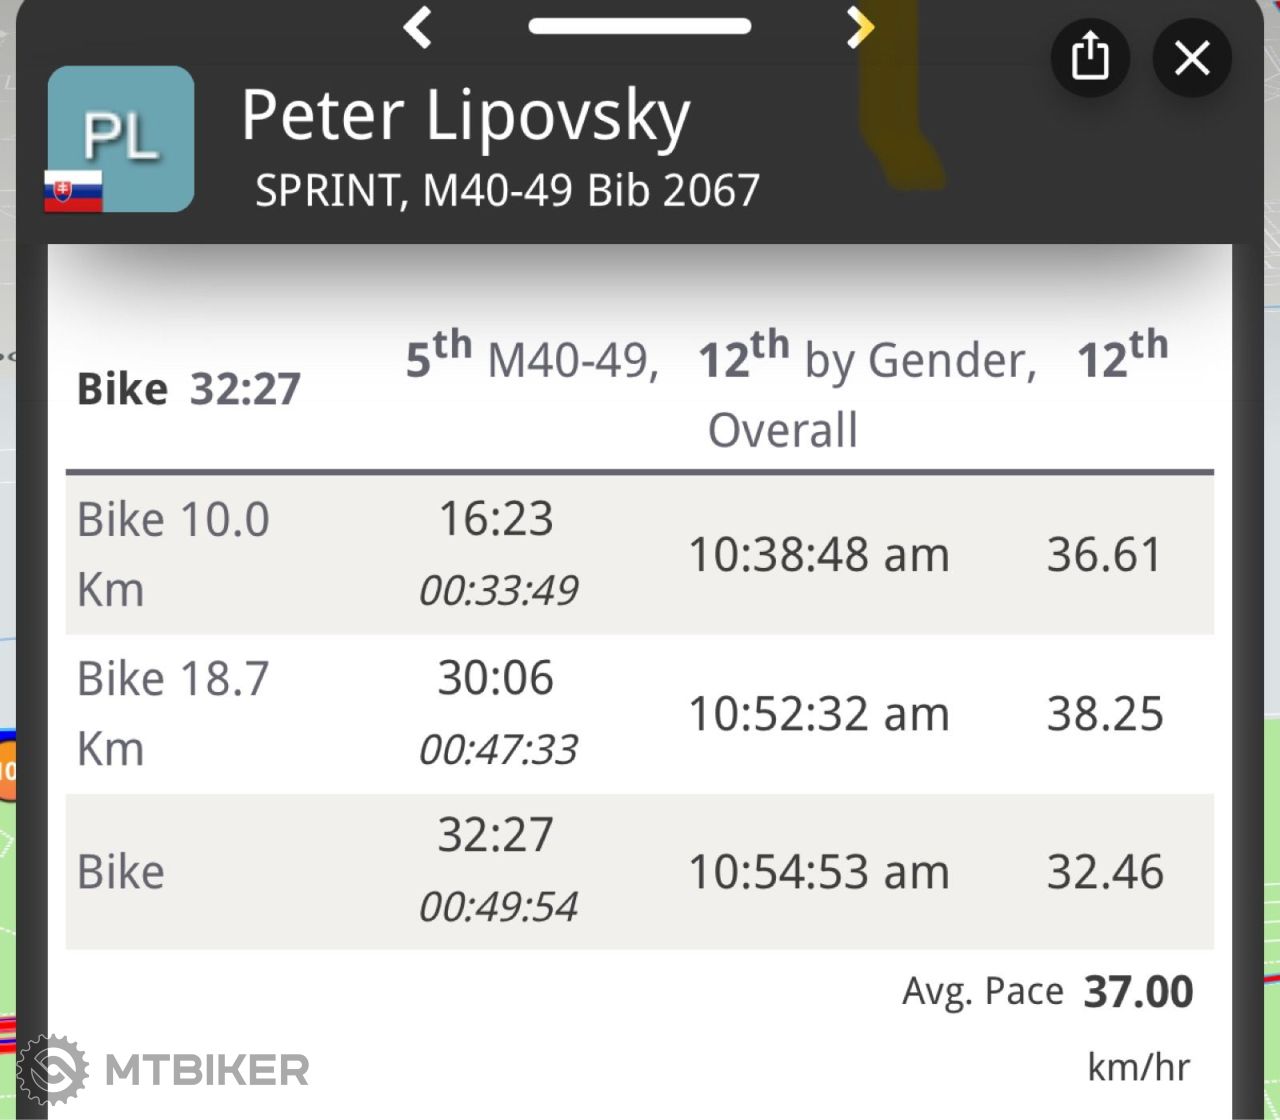Viewport: 1280px width, 1120px height.
Task: Tap the 38.25 speed value
Action: 1105,714
